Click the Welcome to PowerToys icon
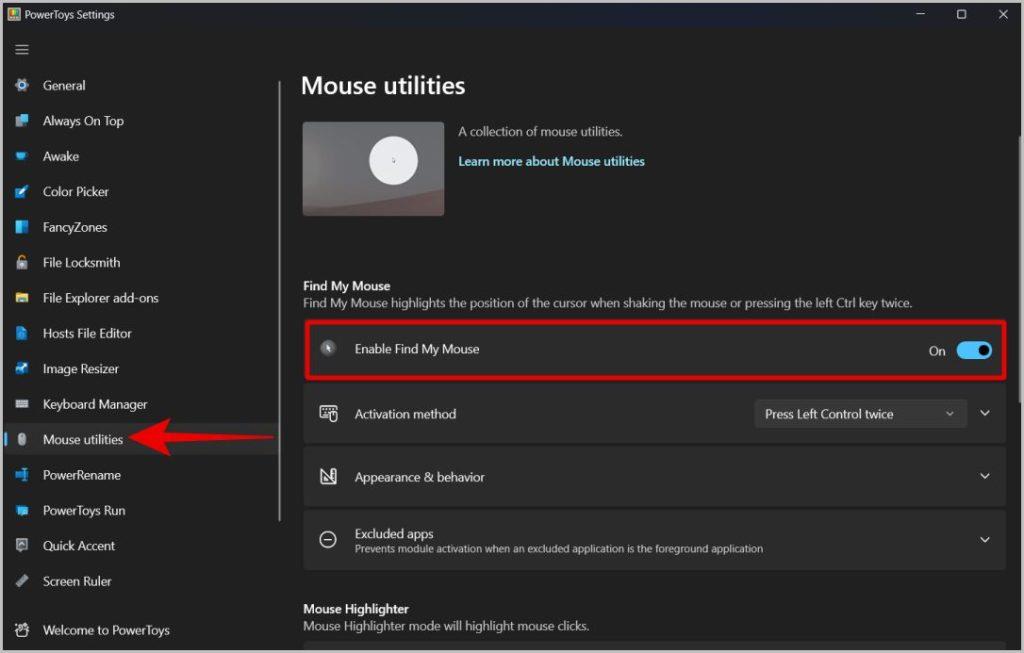This screenshot has width=1024, height=653. coord(22,630)
